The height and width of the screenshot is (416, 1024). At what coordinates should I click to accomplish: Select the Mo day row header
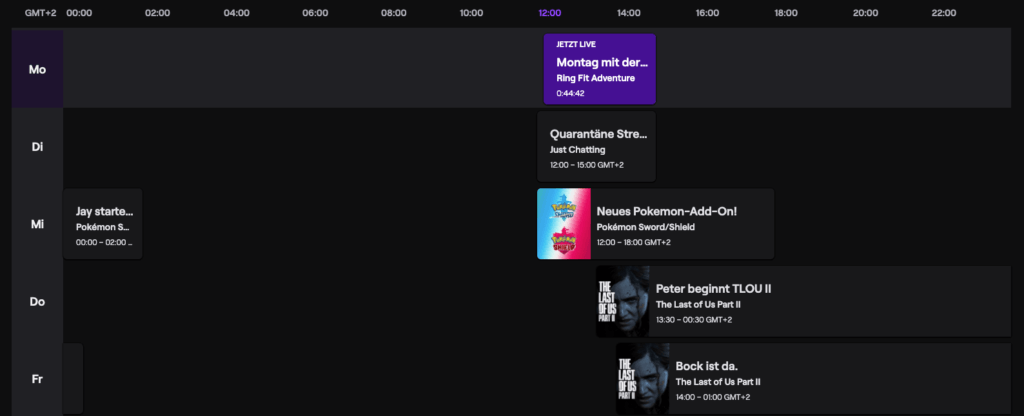click(38, 70)
